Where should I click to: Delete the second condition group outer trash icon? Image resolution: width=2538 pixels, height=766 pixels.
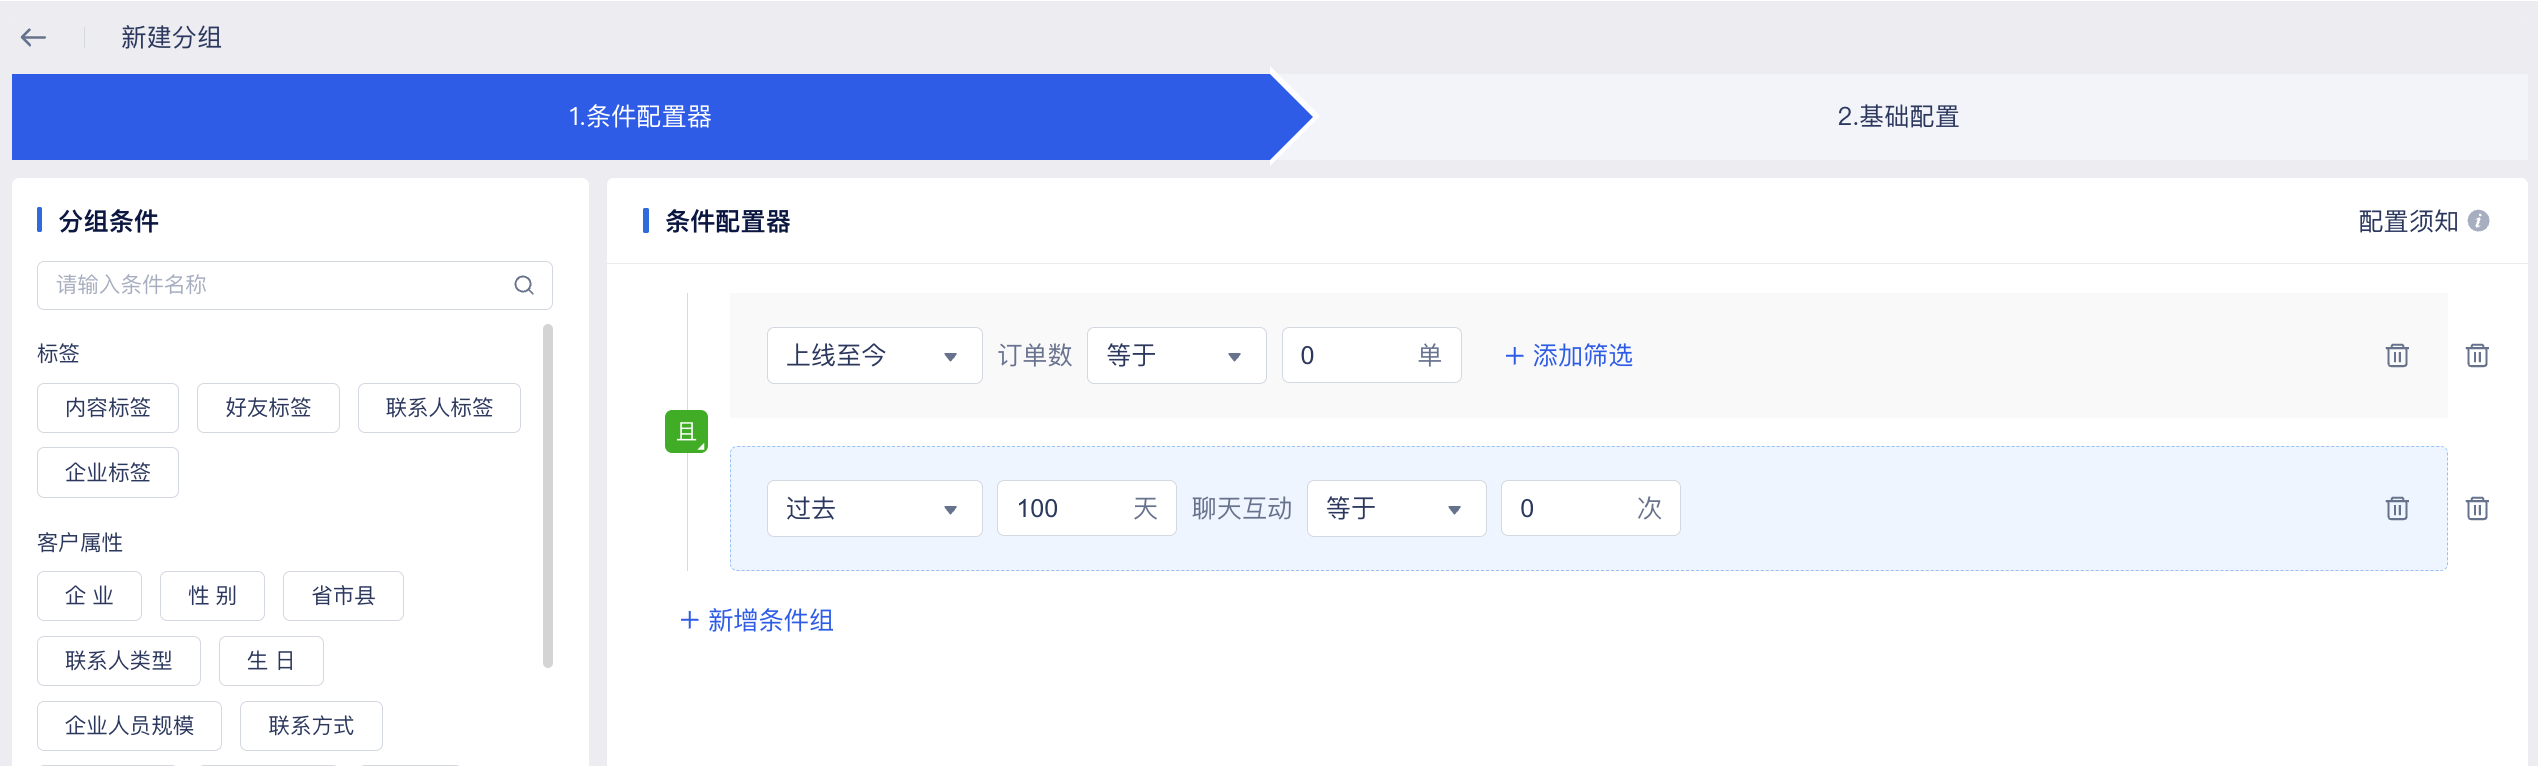[x=2477, y=508]
